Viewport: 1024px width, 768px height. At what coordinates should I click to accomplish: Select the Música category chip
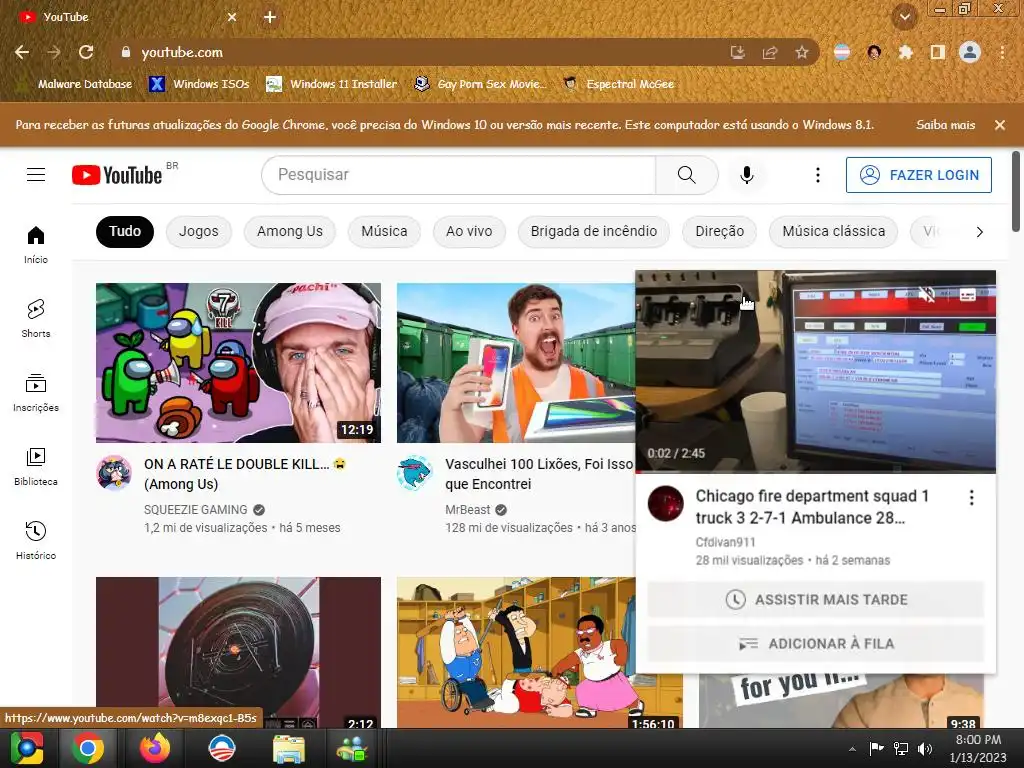384,231
